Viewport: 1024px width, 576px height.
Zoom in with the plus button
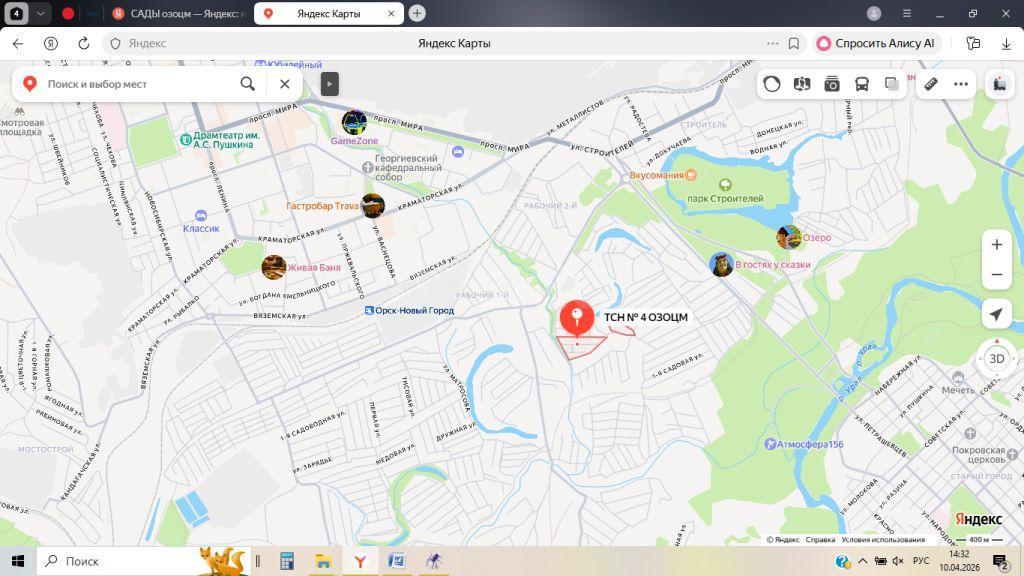(x=996, y=245)
